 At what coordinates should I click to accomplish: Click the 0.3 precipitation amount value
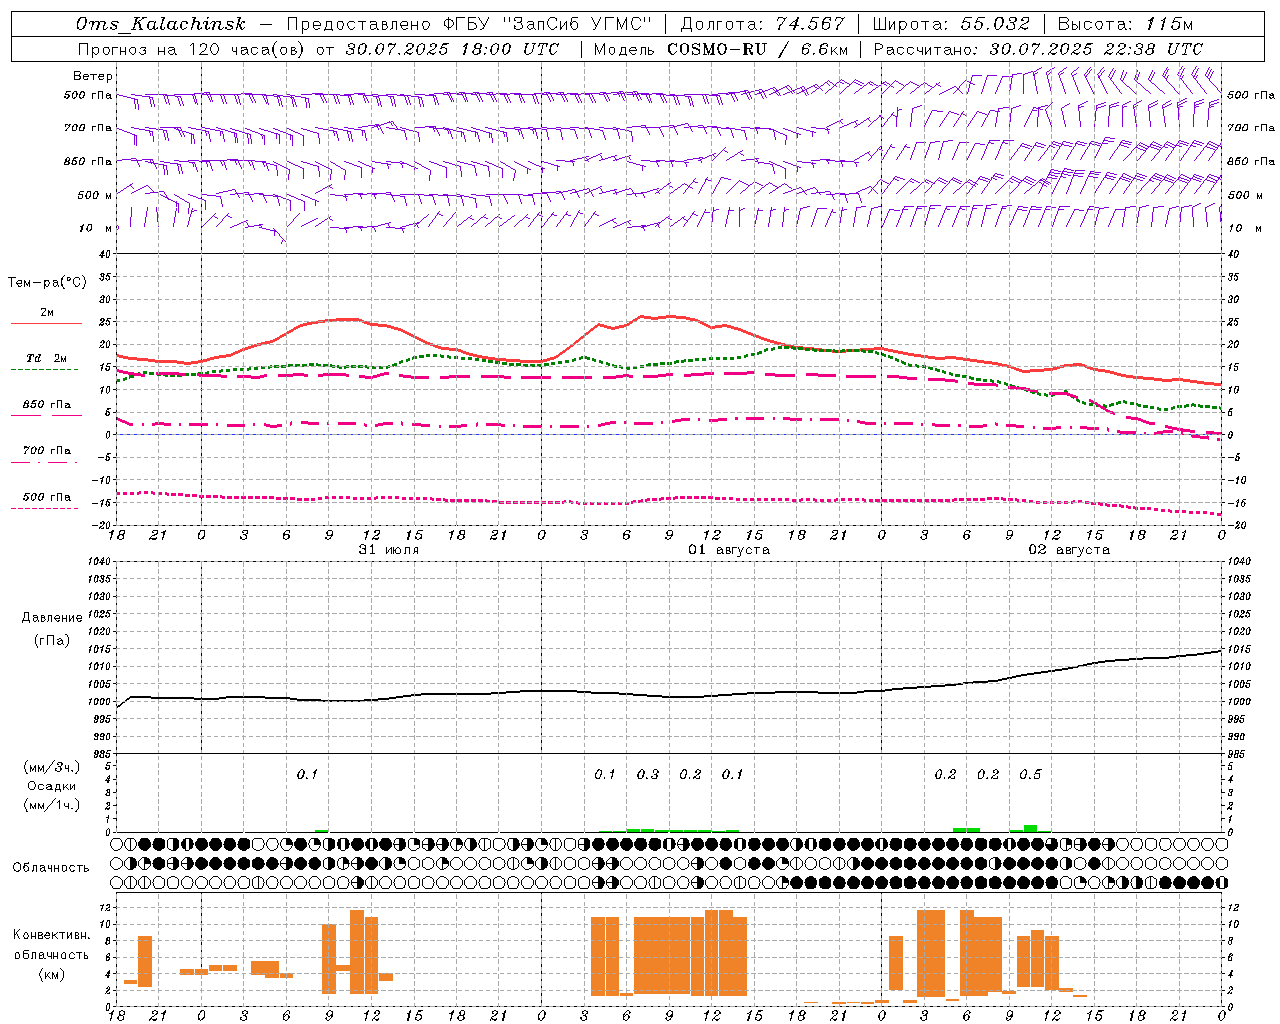(648, 774)
